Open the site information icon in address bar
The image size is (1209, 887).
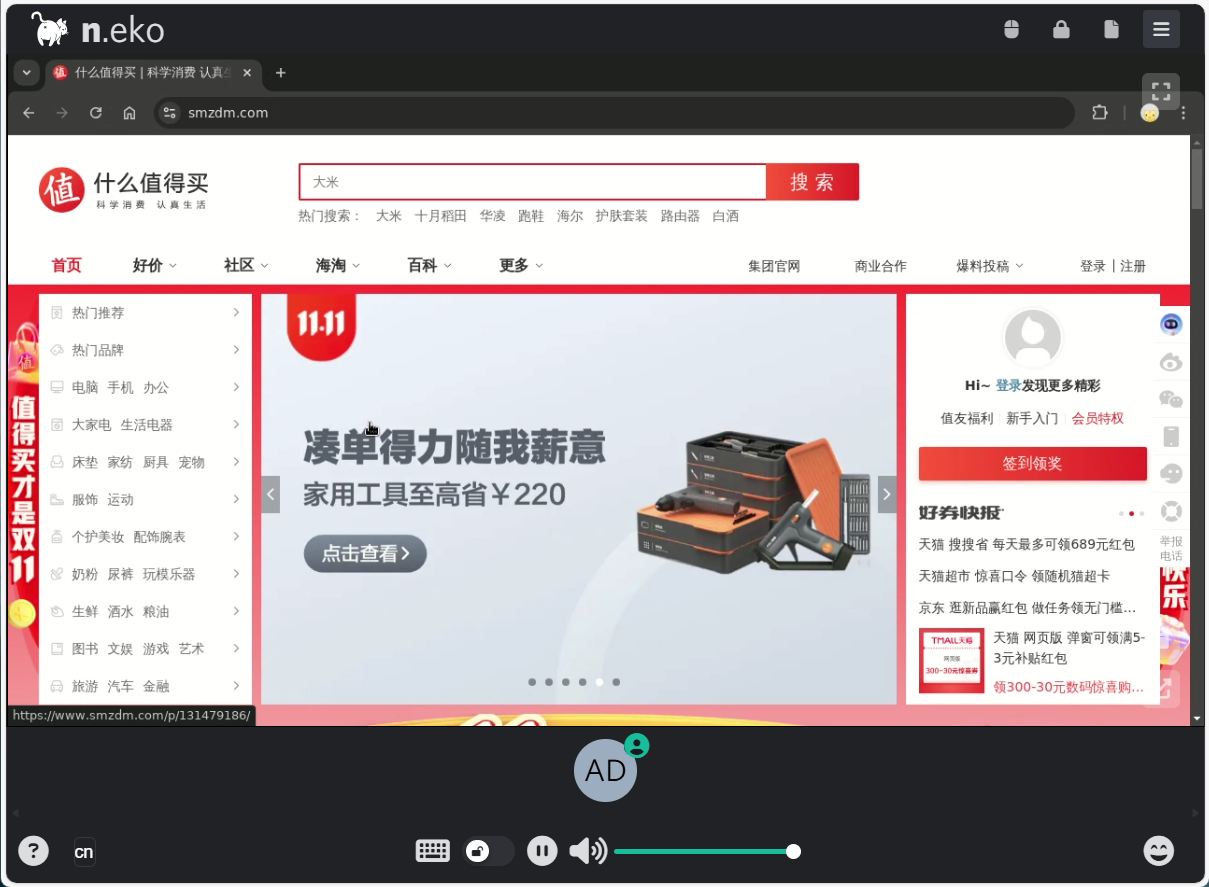tap(170, 113)
